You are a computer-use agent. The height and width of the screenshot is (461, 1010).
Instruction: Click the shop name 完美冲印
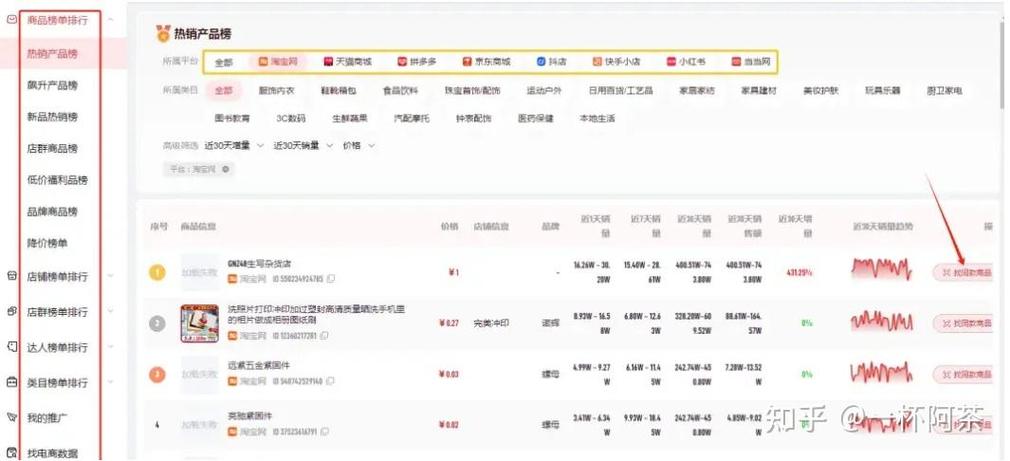491,323
